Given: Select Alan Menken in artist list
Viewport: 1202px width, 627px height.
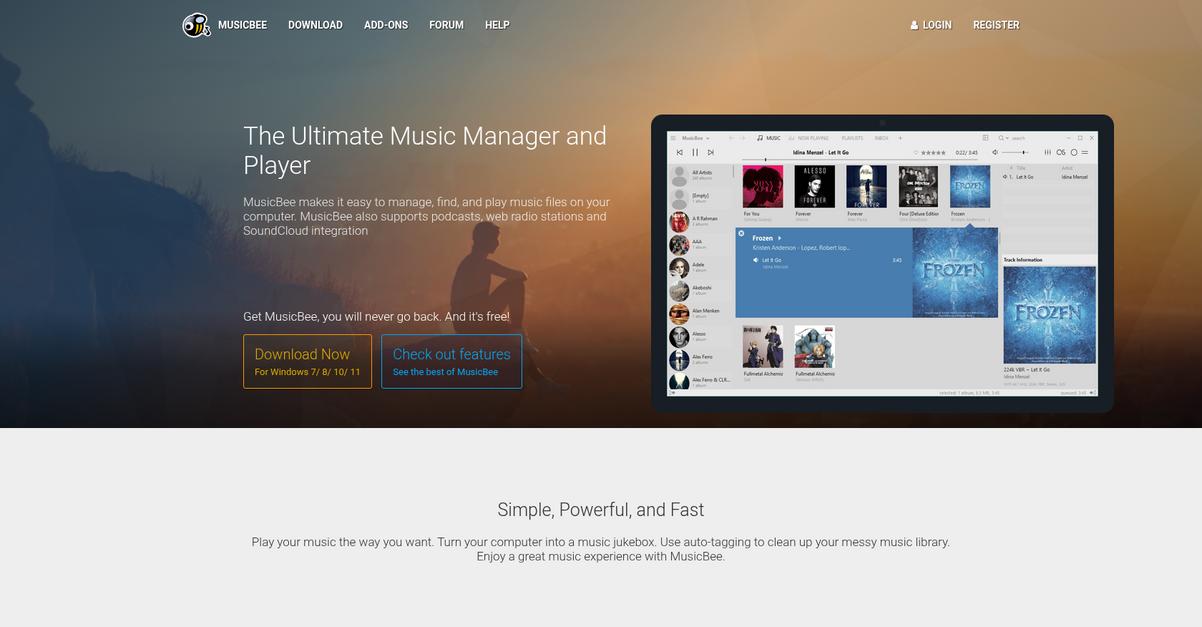Looking at the screenshot, I should pyautogui.click(x=700, y=313).
